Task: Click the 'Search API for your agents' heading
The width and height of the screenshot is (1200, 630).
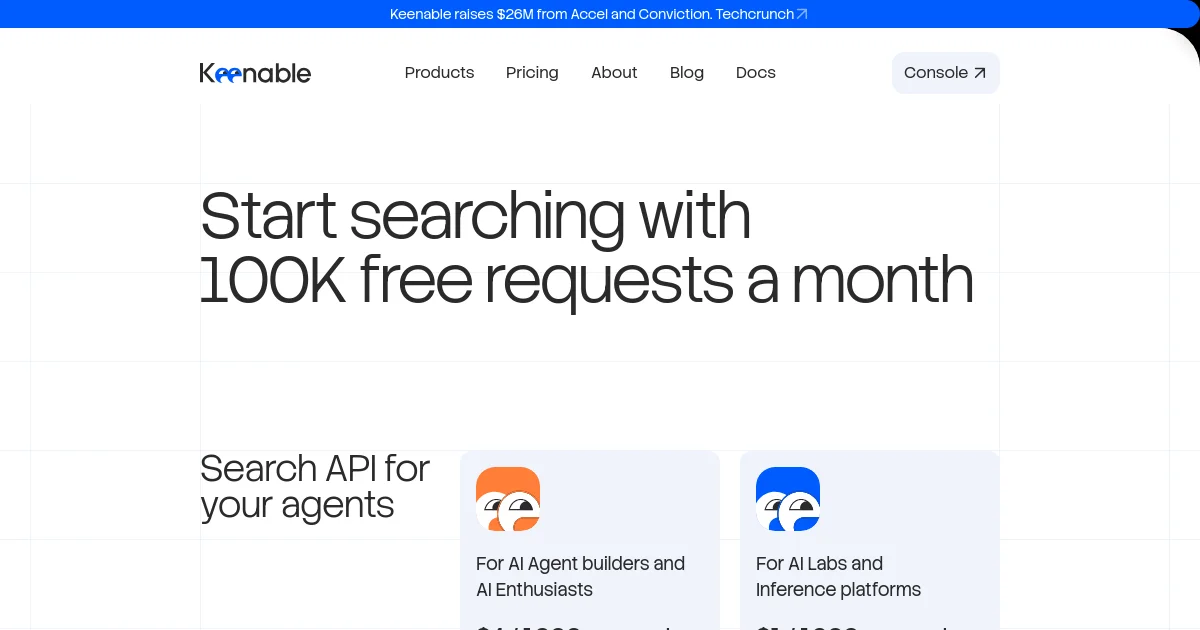Action: [315, 487]
